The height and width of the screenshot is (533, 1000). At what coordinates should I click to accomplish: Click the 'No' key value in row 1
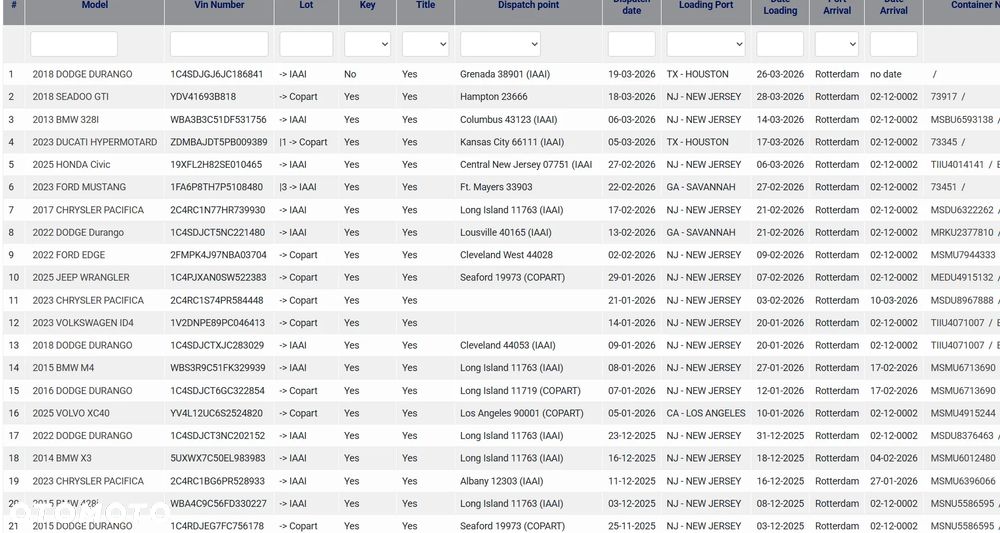350,74
